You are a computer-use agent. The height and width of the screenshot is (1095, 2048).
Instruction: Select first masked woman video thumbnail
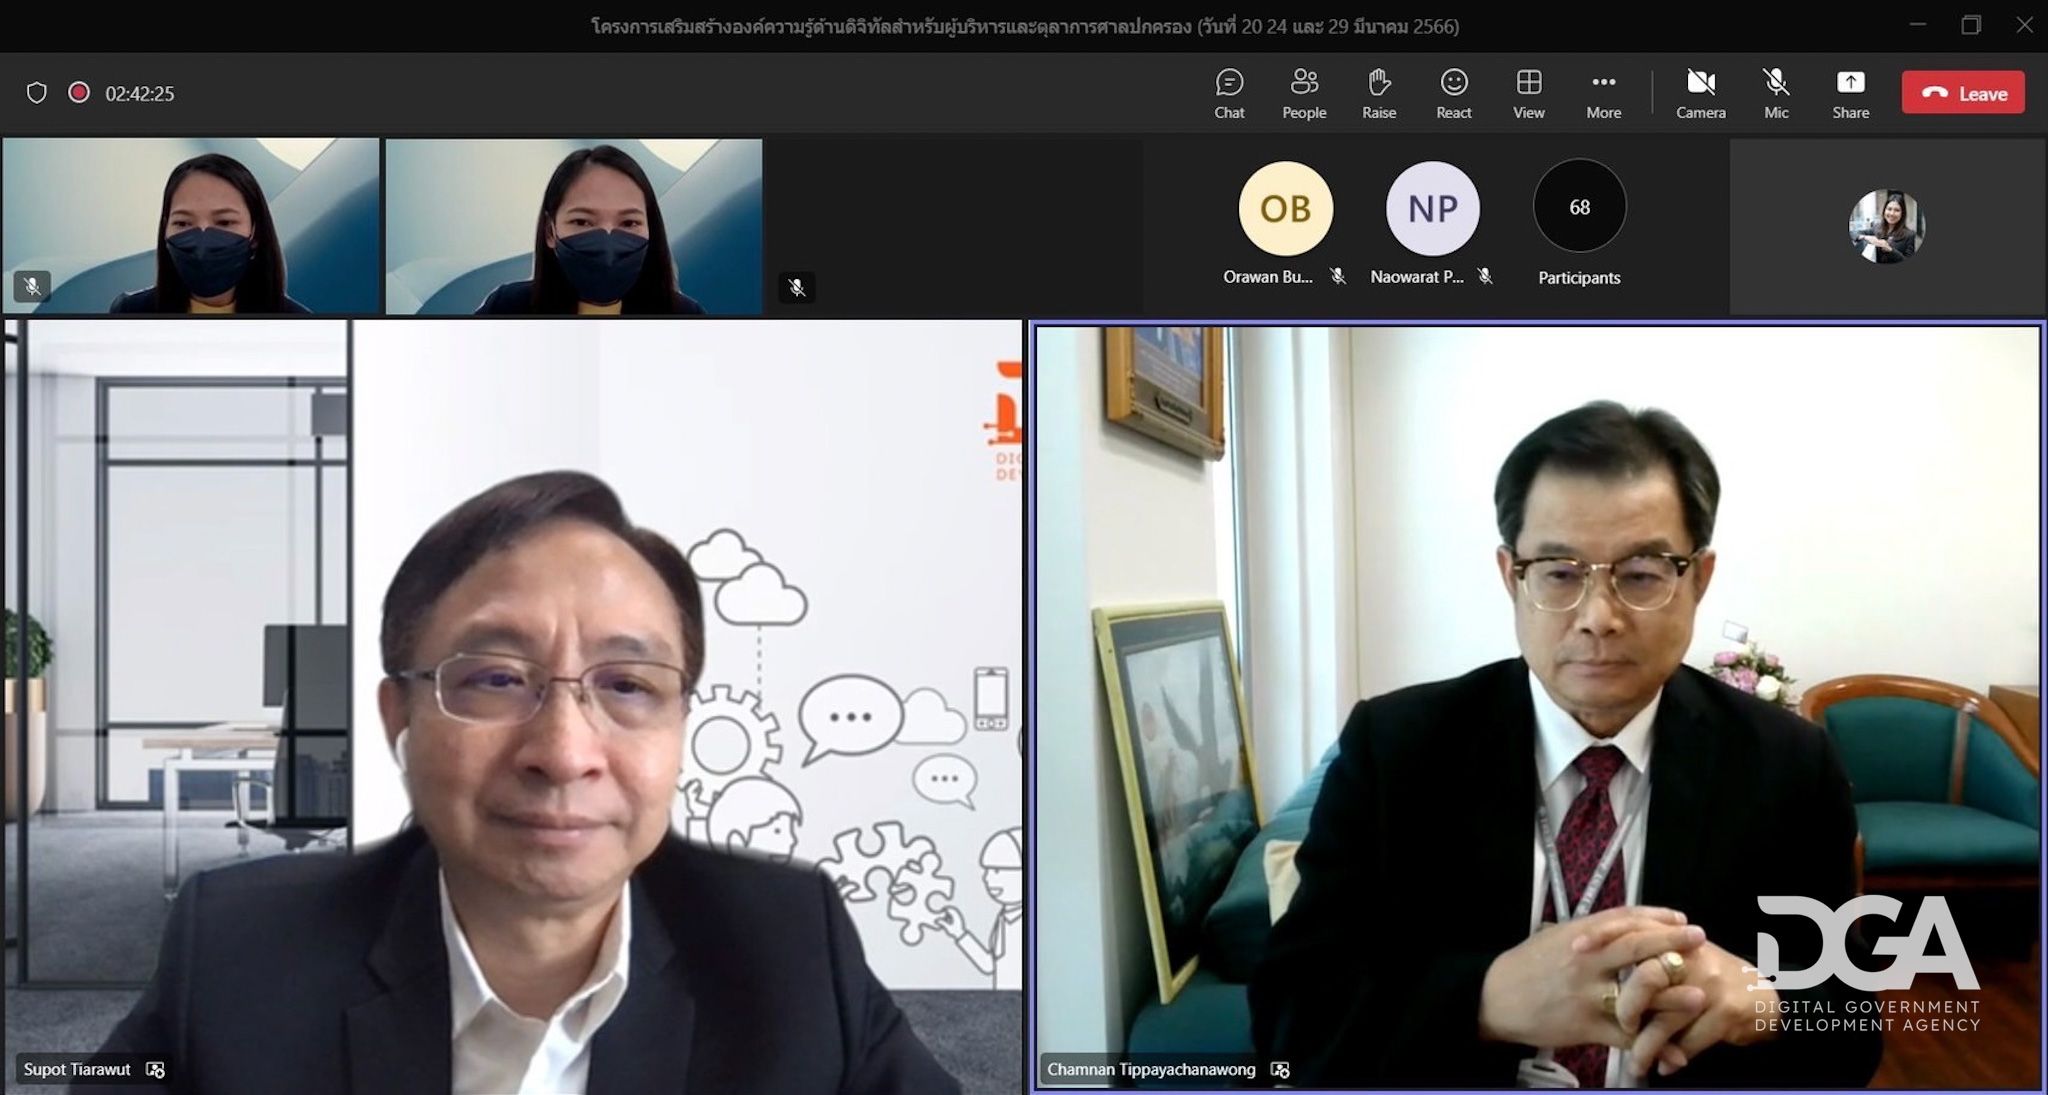[191, 226]
